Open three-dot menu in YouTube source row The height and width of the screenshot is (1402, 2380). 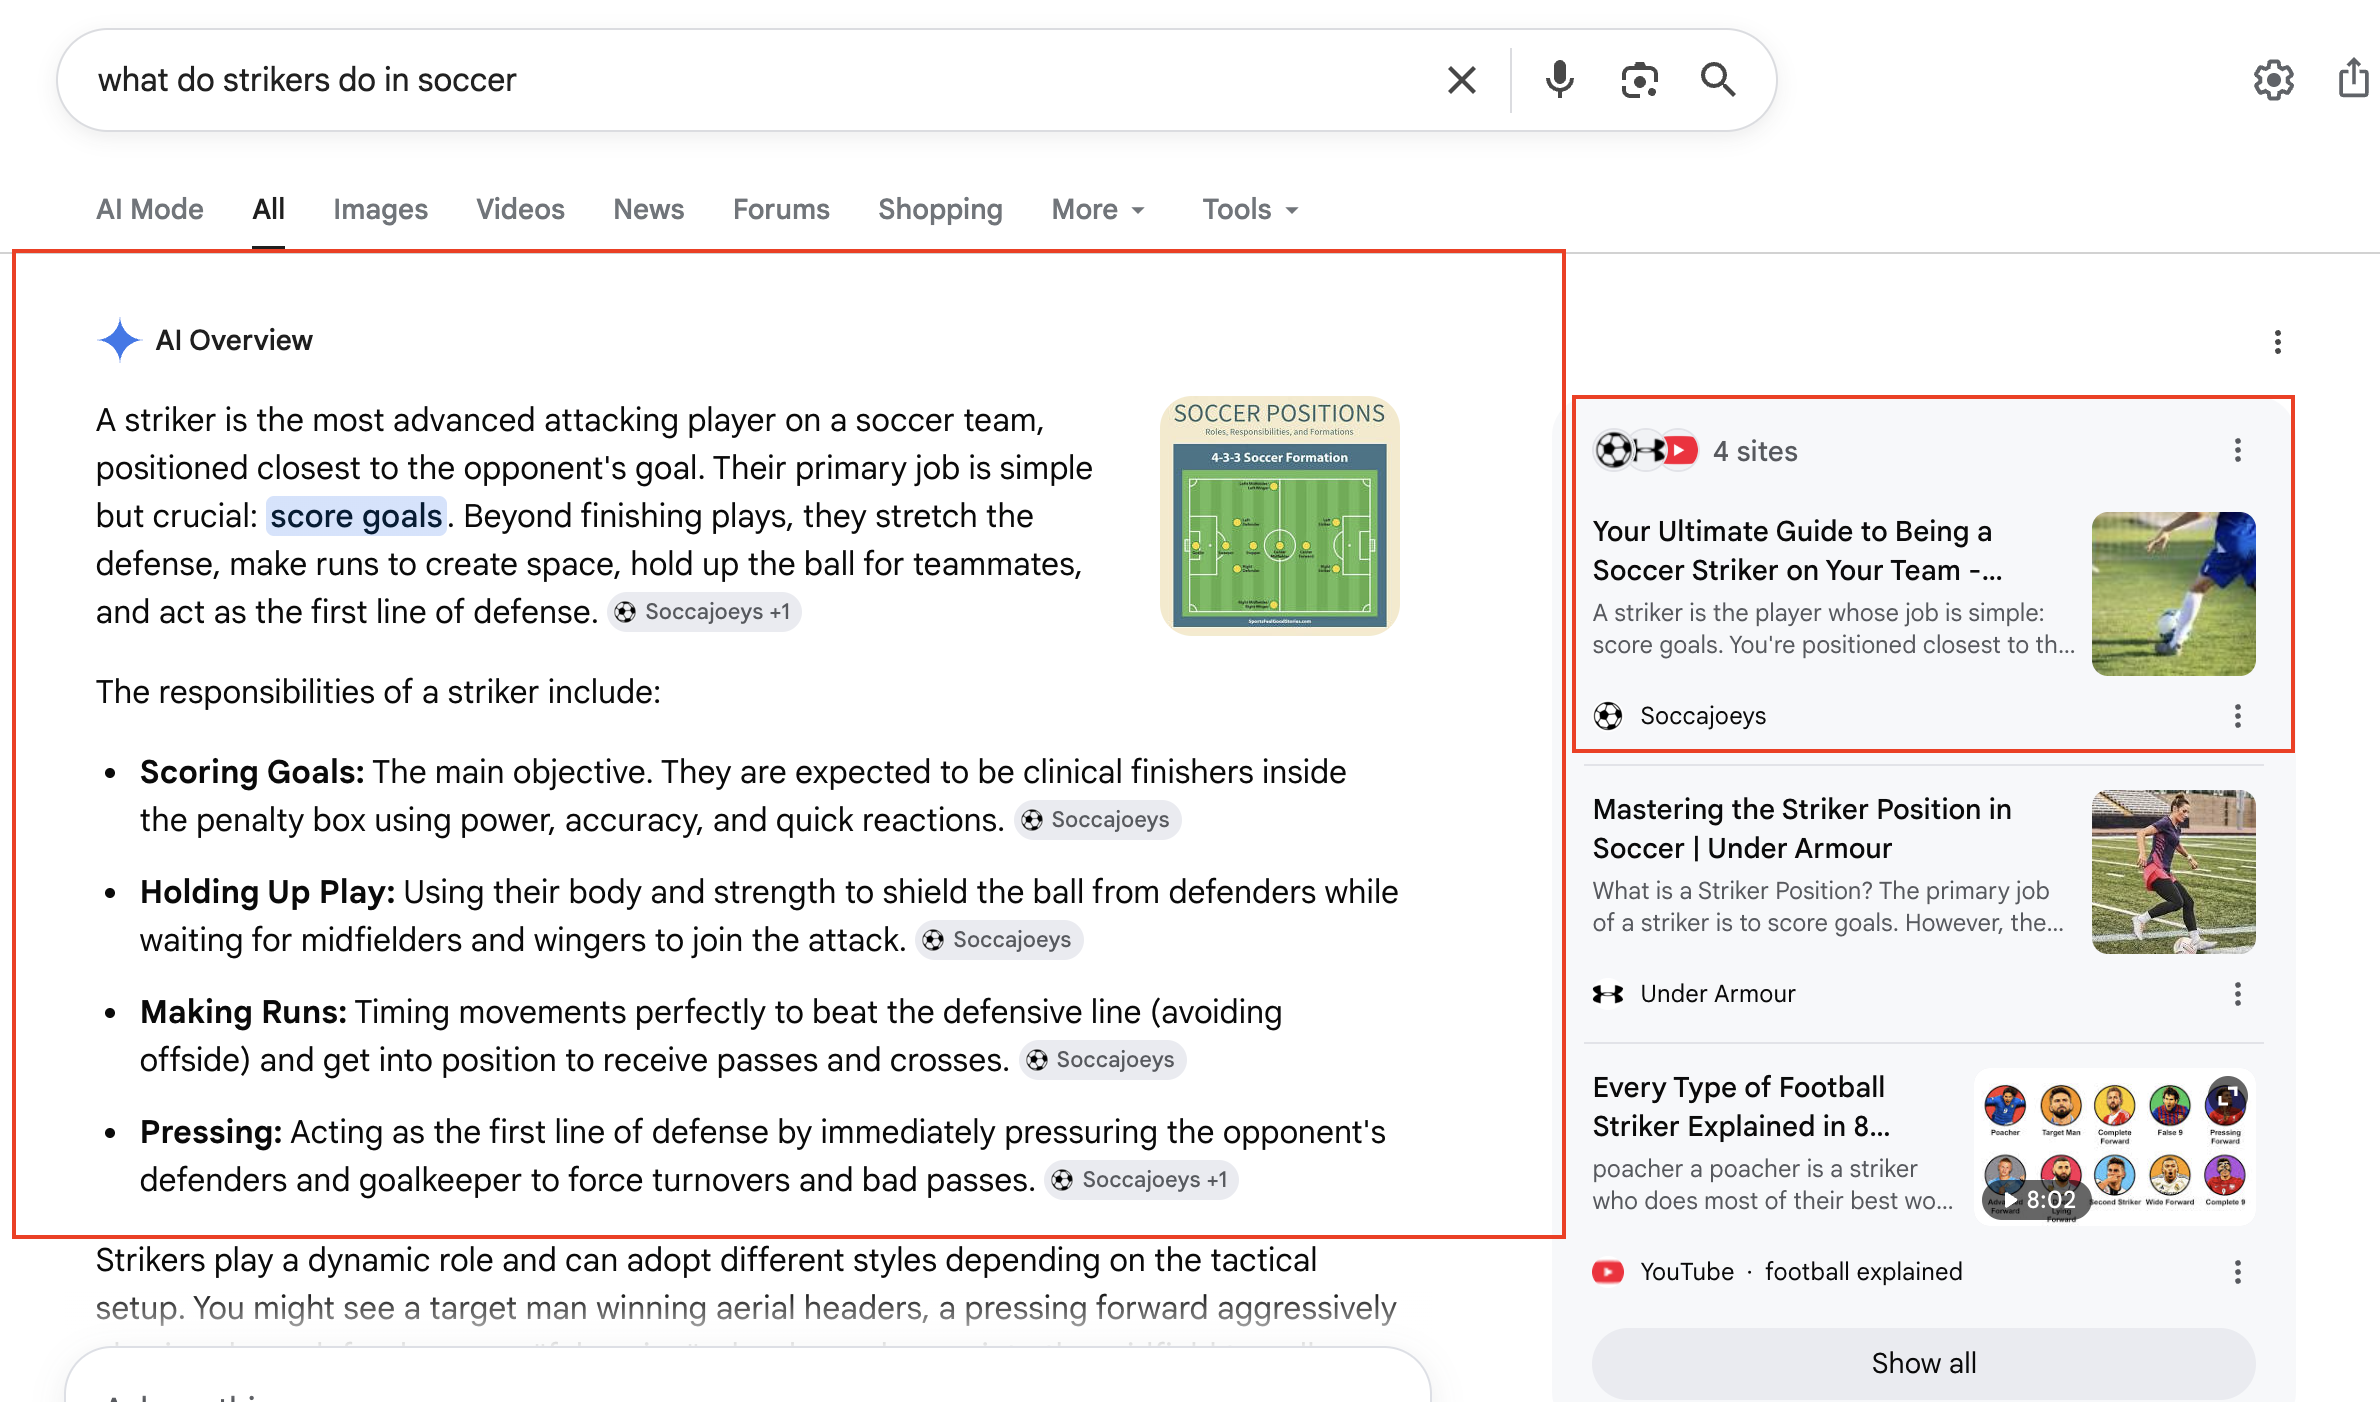pyautogui.click(x=2237, y=1272)
